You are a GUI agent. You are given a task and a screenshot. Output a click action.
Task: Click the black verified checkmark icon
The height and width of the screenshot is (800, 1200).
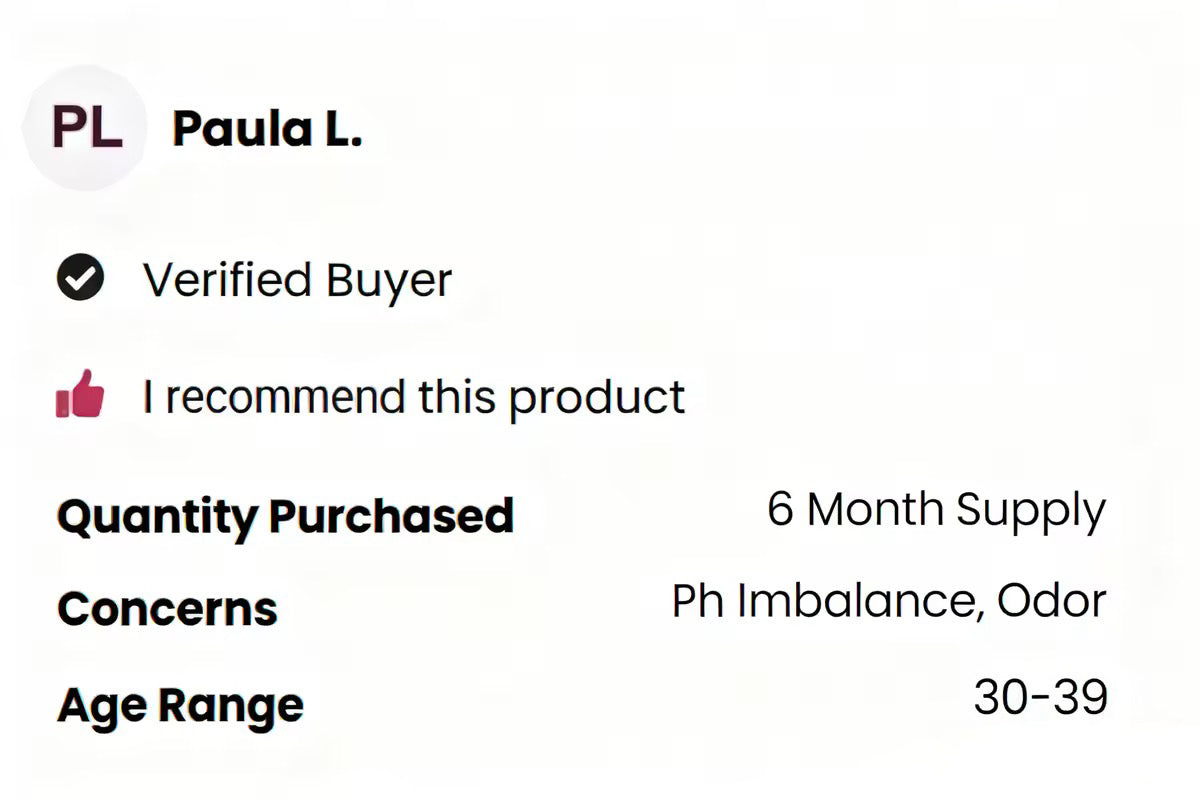pyautogui.click(x=80, y=279)
